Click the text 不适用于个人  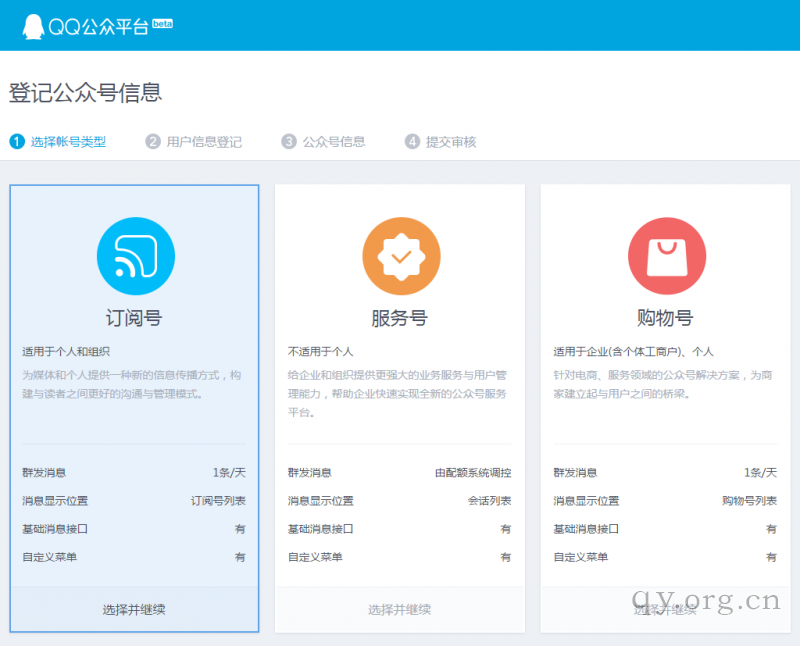(x=320, y=352)
